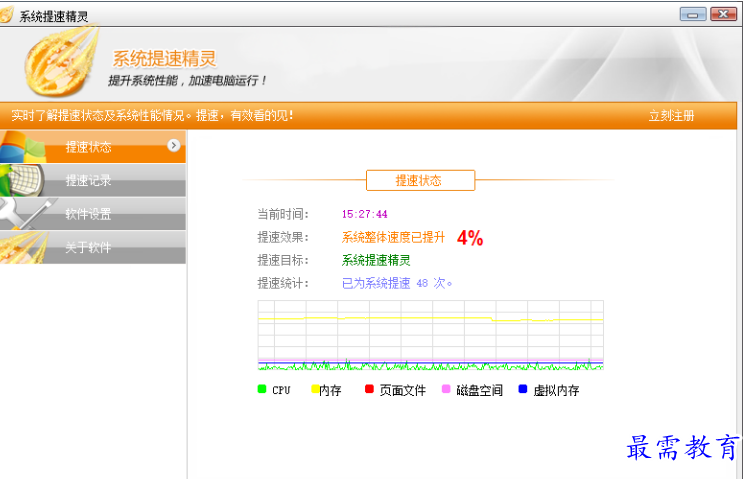Click the text 已为系统提速 48 次
748x479 pixels.
pos(397,283)
